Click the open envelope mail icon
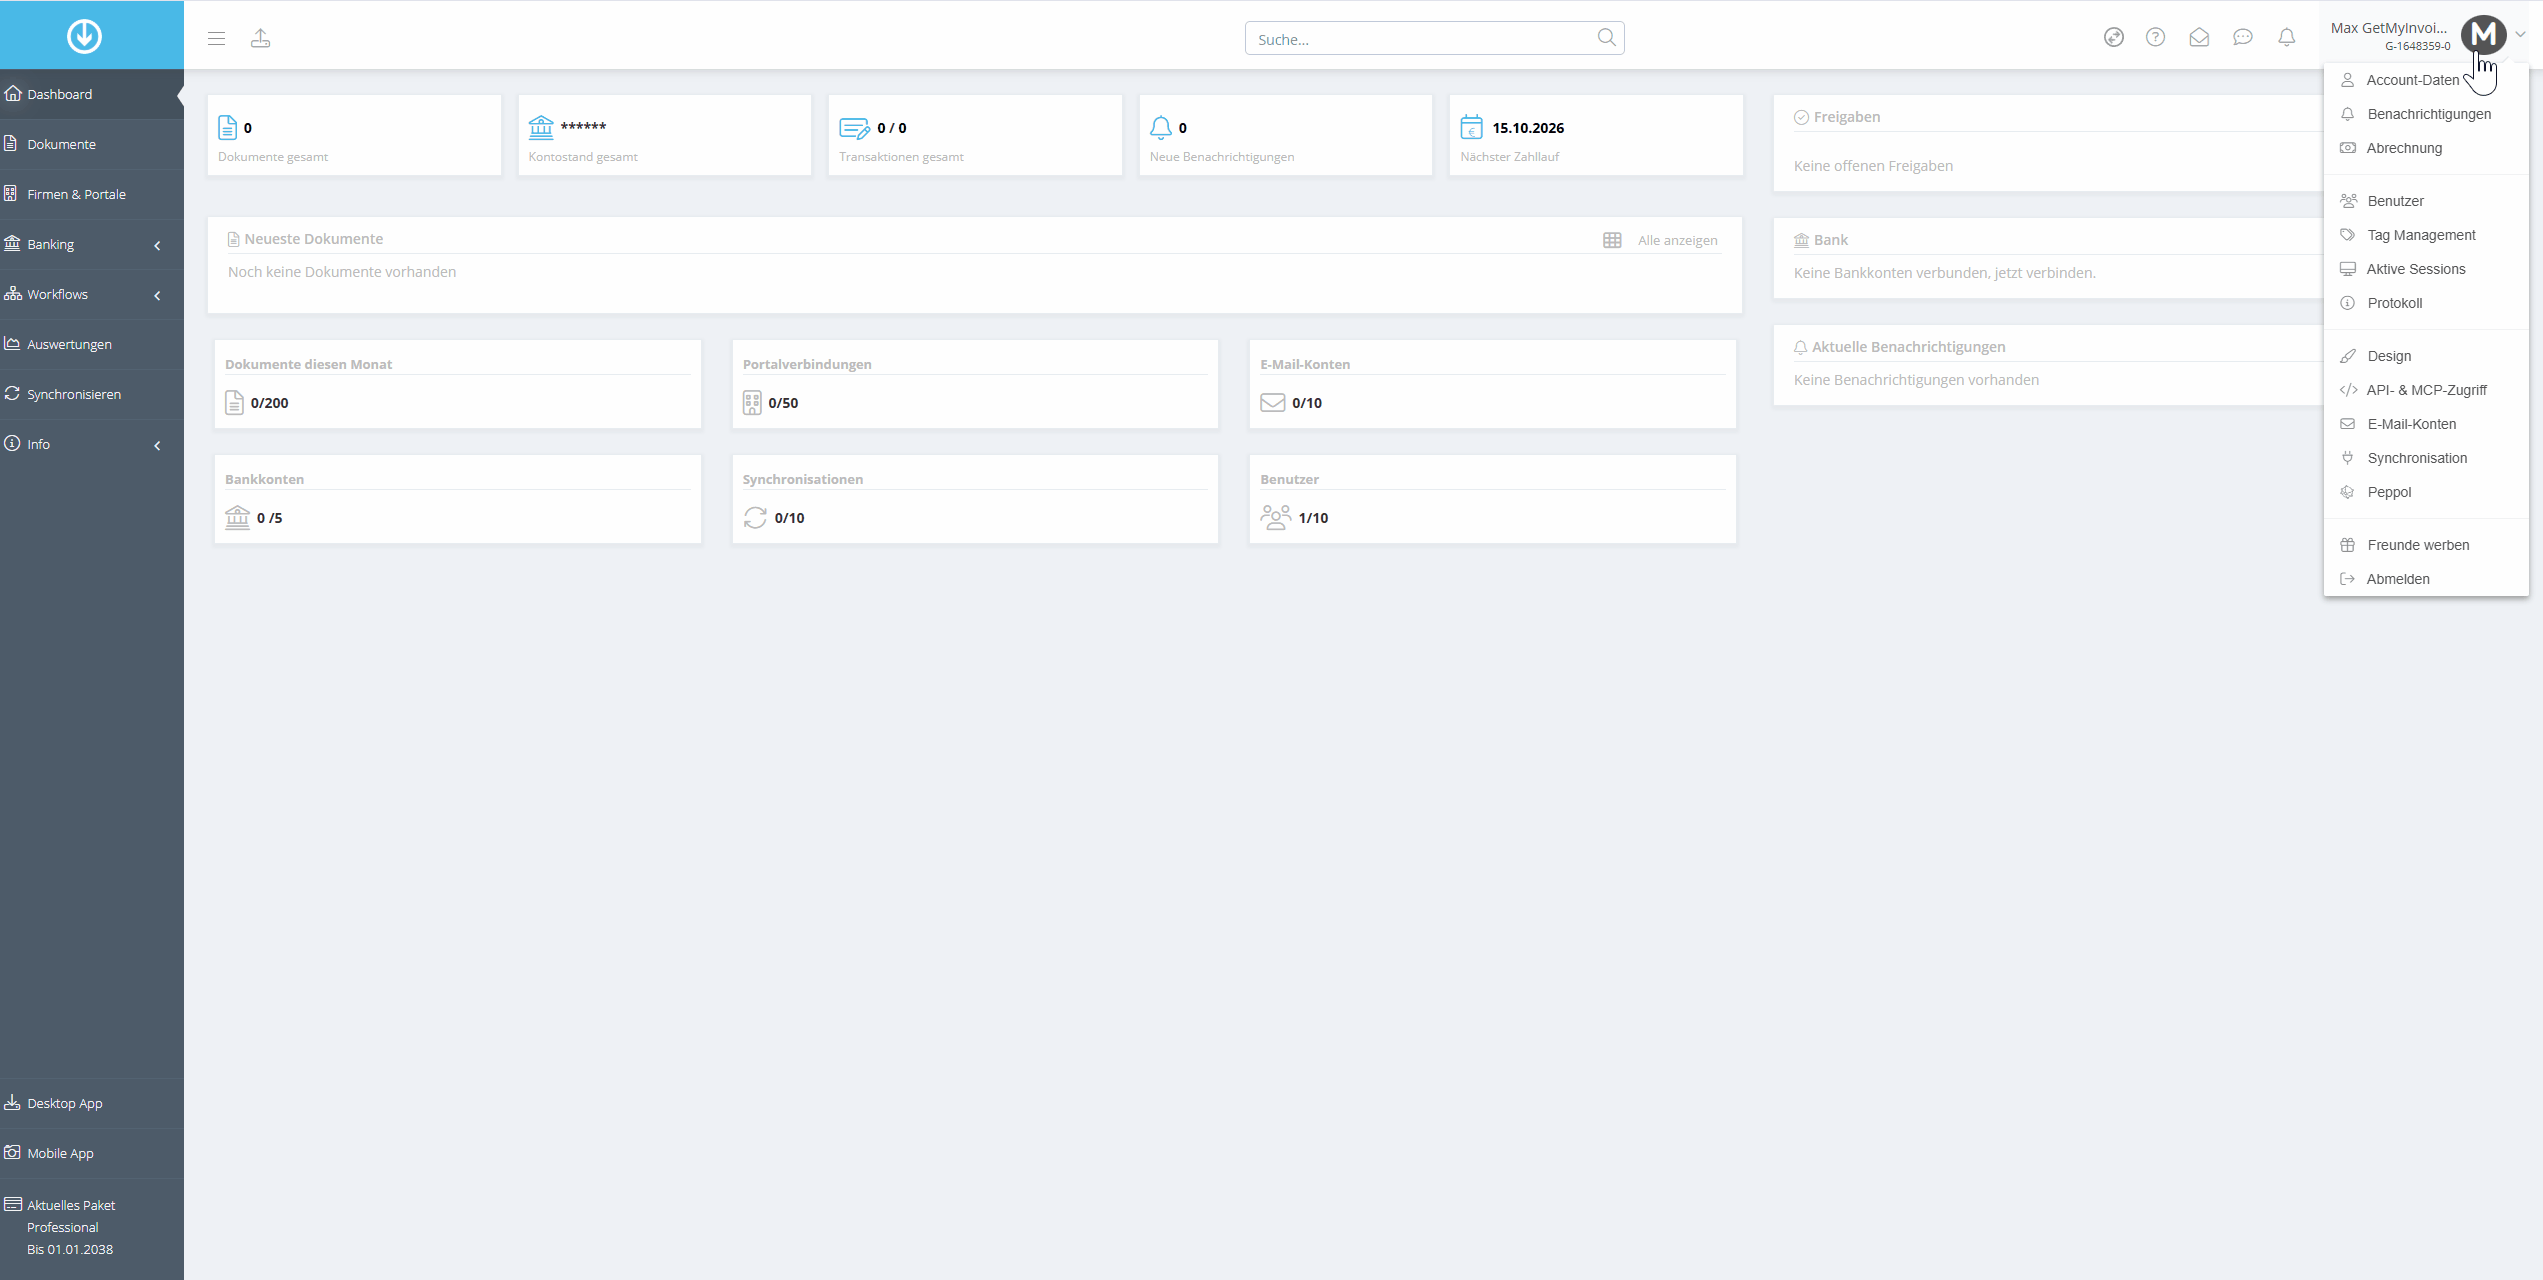Image resolution: width=2543 pixels, height=1280 pixels. 2199,37
